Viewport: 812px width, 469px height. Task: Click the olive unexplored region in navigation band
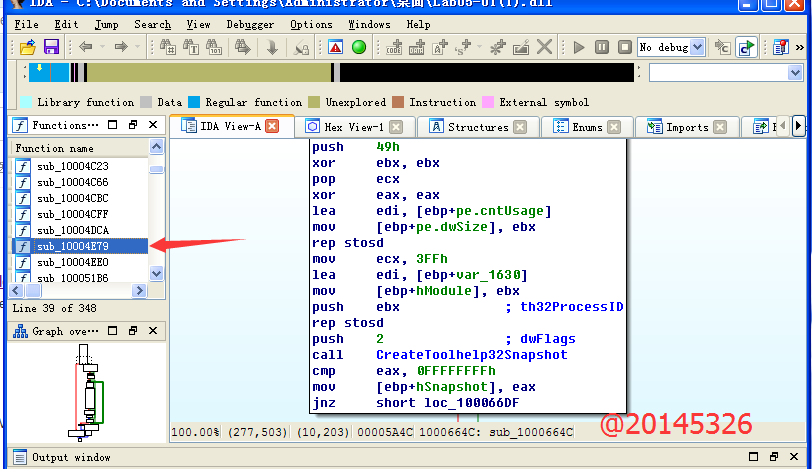210,73
